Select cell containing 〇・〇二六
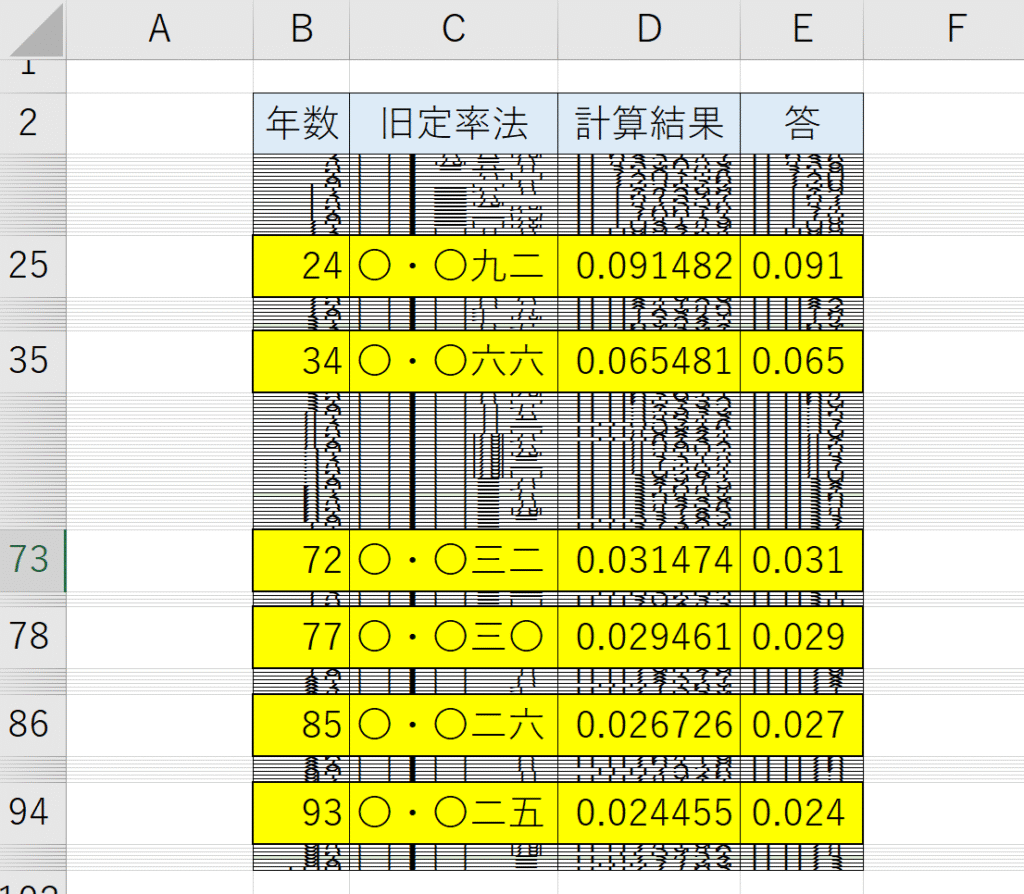 click(453, 725)
